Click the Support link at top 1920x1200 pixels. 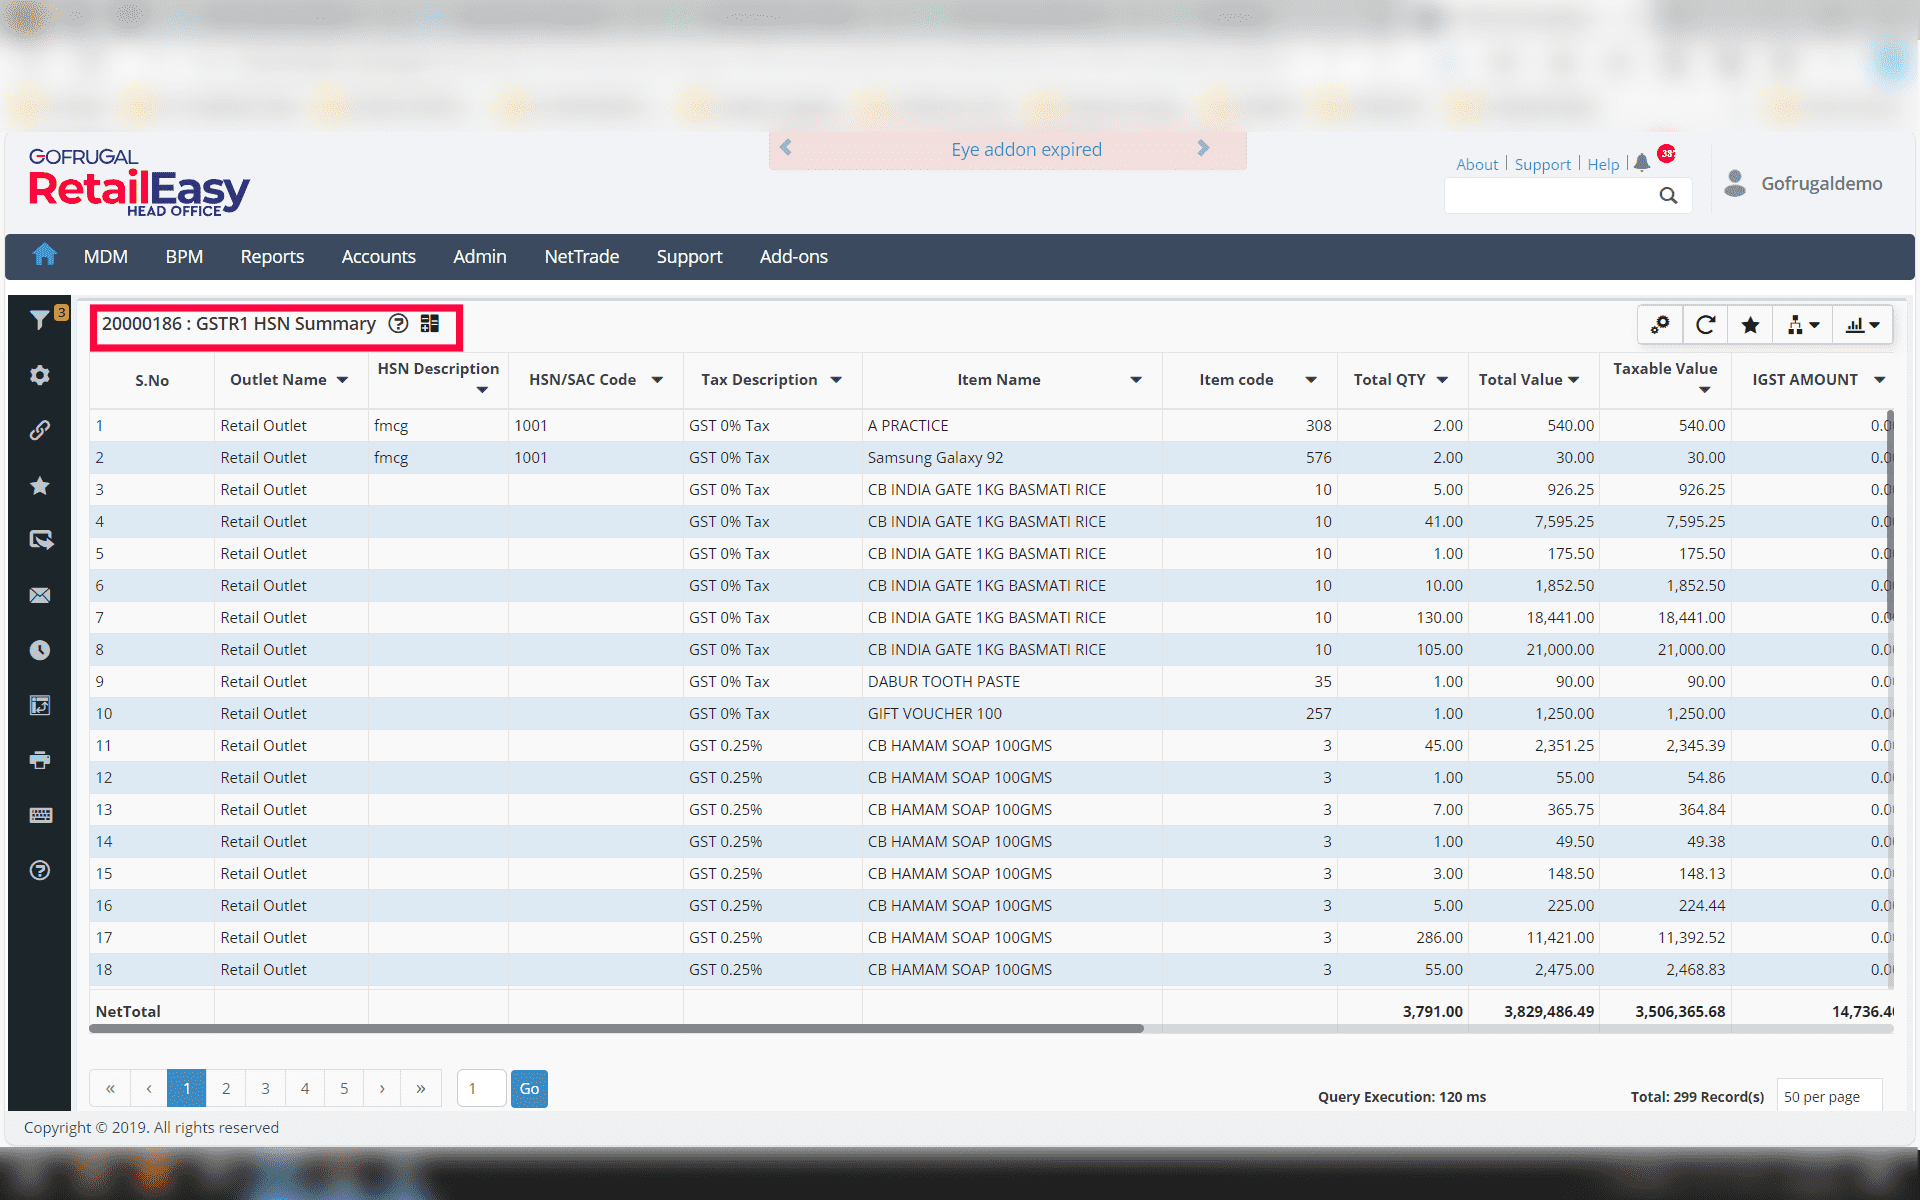(1542, 164)
